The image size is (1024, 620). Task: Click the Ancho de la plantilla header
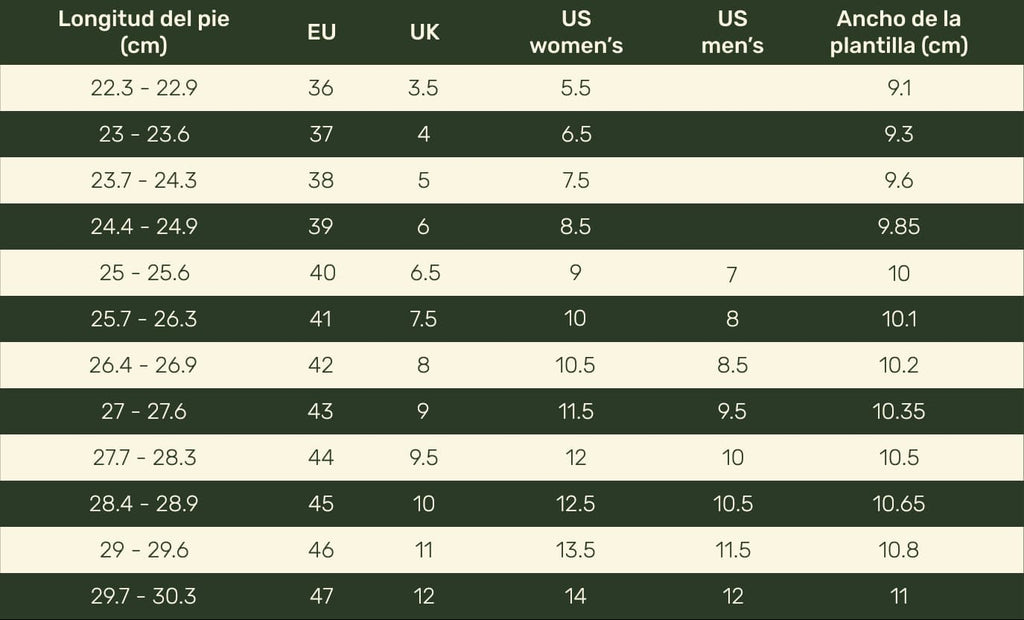click(899, 33)
